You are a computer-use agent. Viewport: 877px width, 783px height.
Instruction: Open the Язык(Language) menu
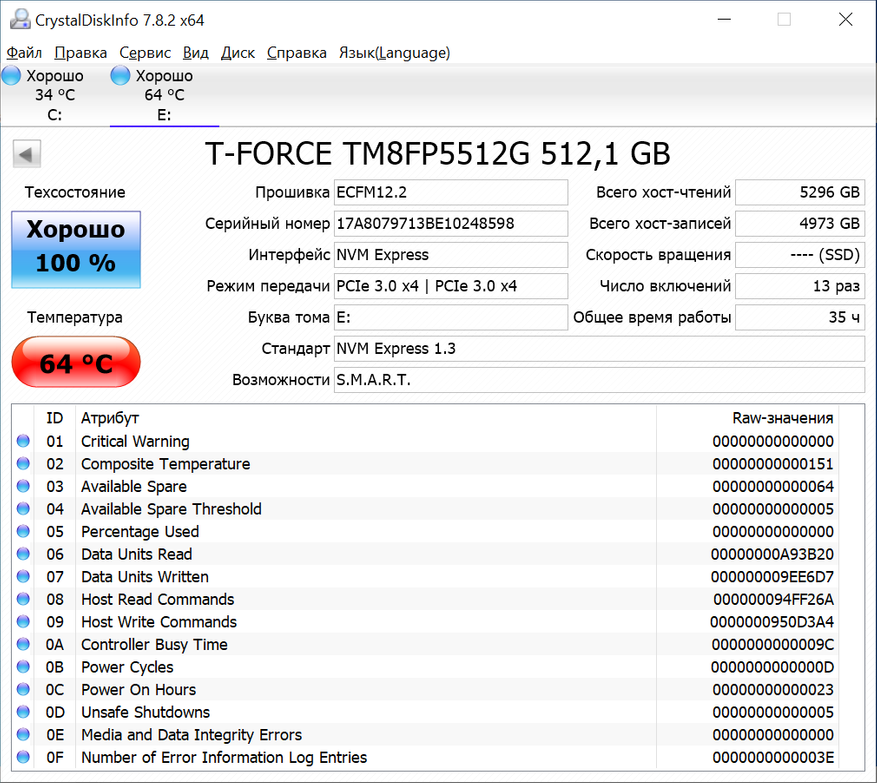[x=394, y=53]
